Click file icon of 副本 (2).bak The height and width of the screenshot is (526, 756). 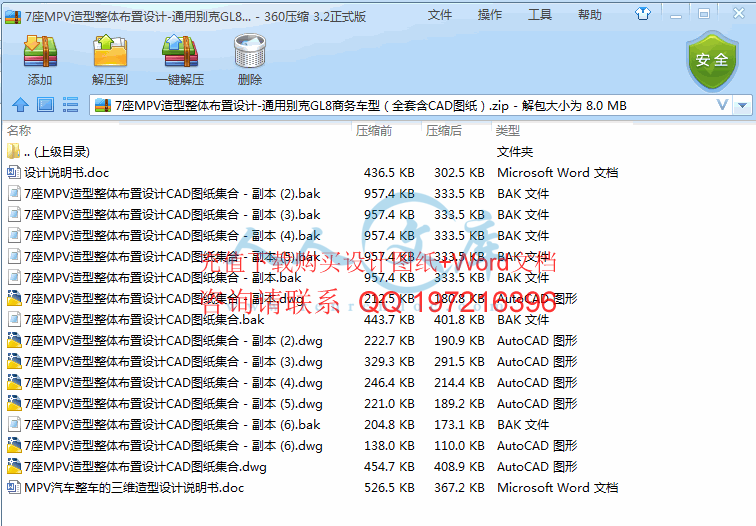[x=14, y=193]
